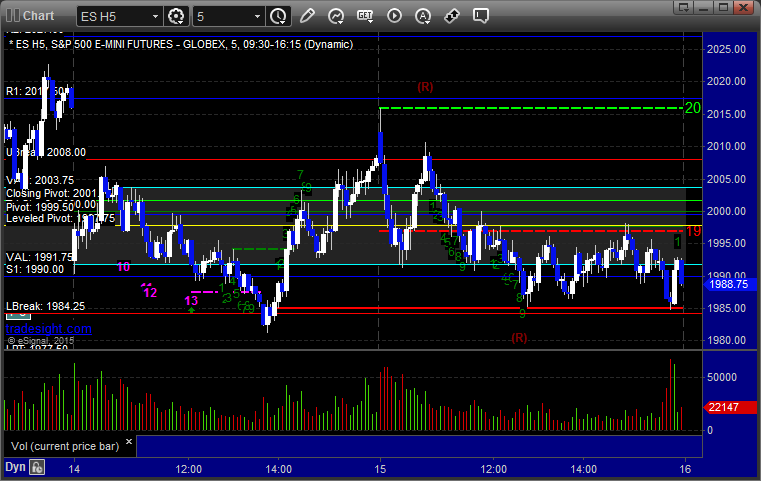Click the magenta 10 count marker
This screenshot has height=481, width=761.
click(123, 266)
